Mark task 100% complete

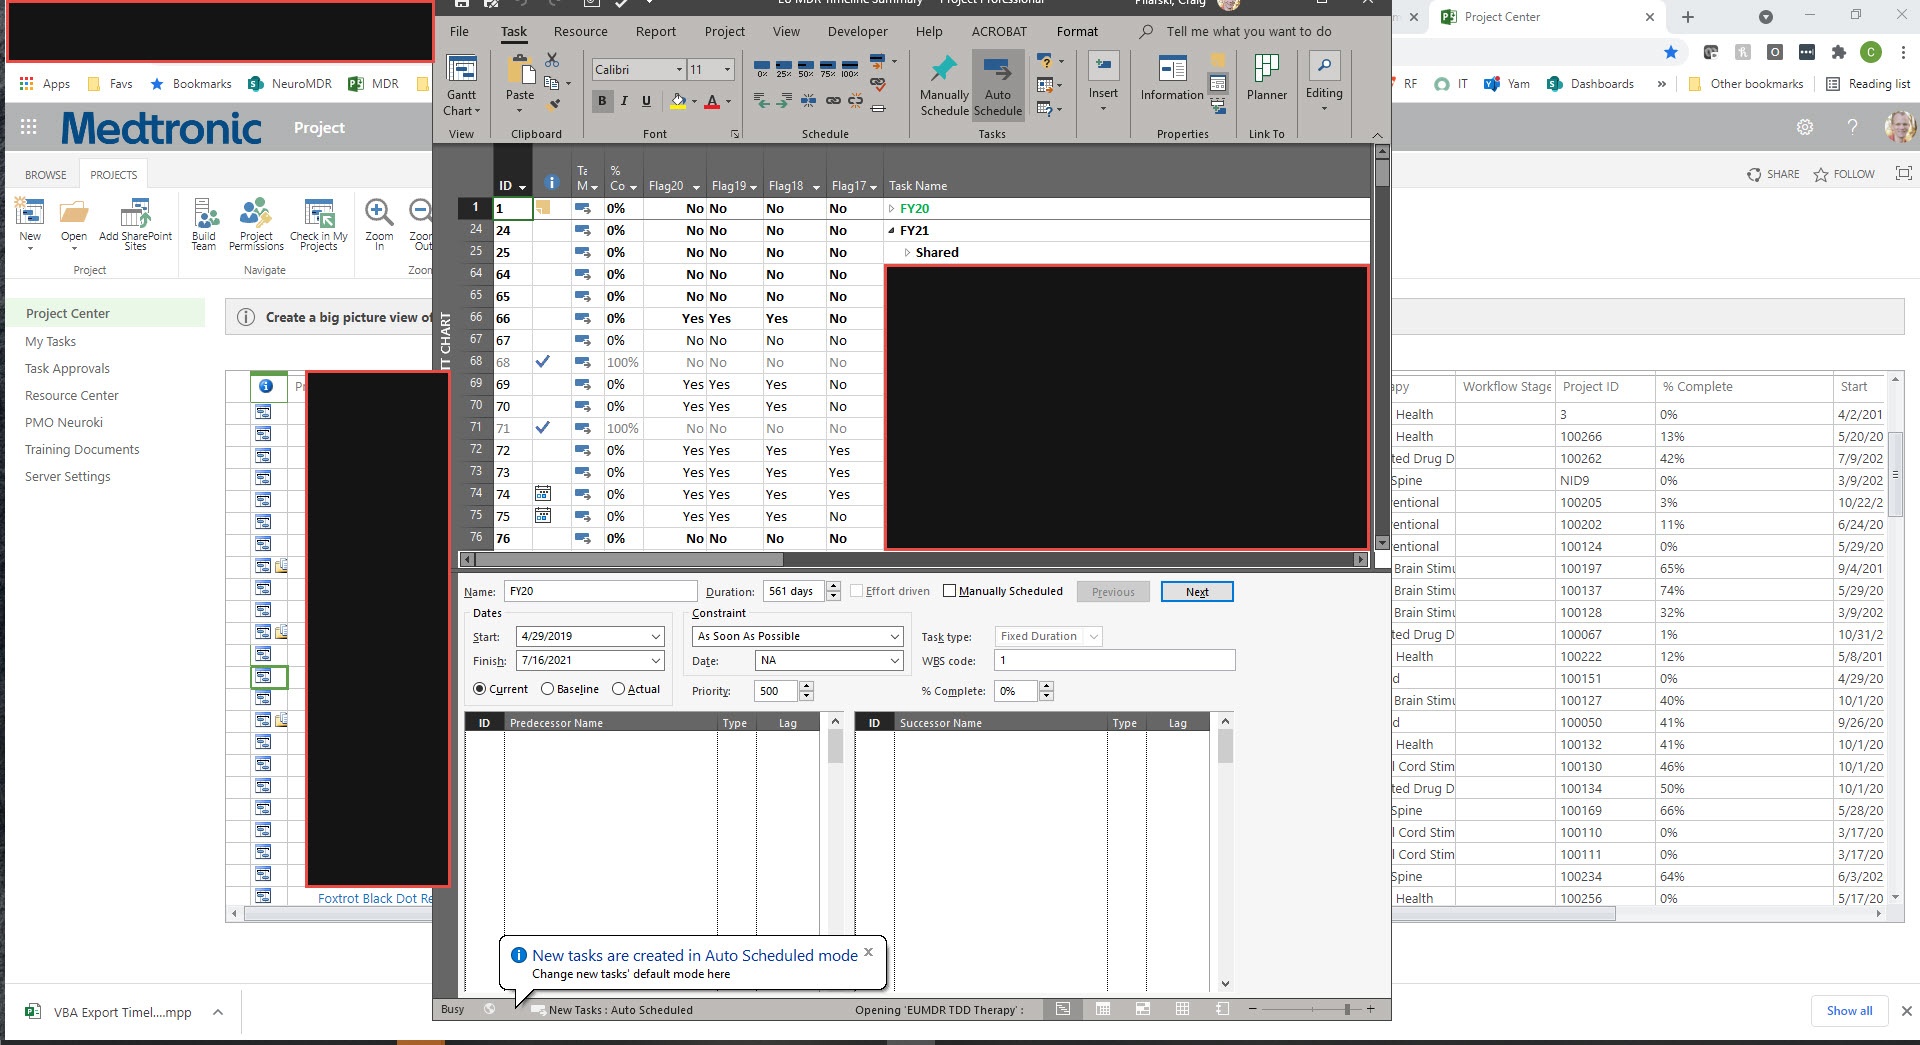pos(849,68)
